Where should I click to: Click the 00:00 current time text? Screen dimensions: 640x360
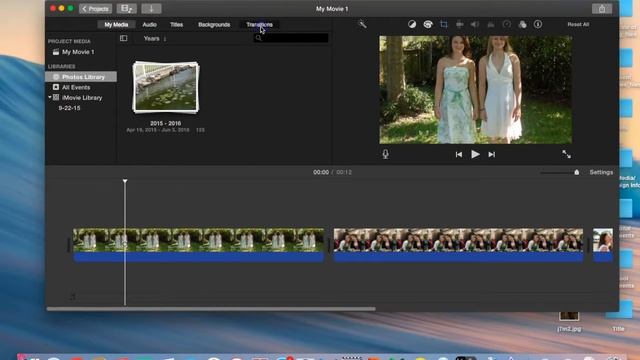[x=321, y=172]
